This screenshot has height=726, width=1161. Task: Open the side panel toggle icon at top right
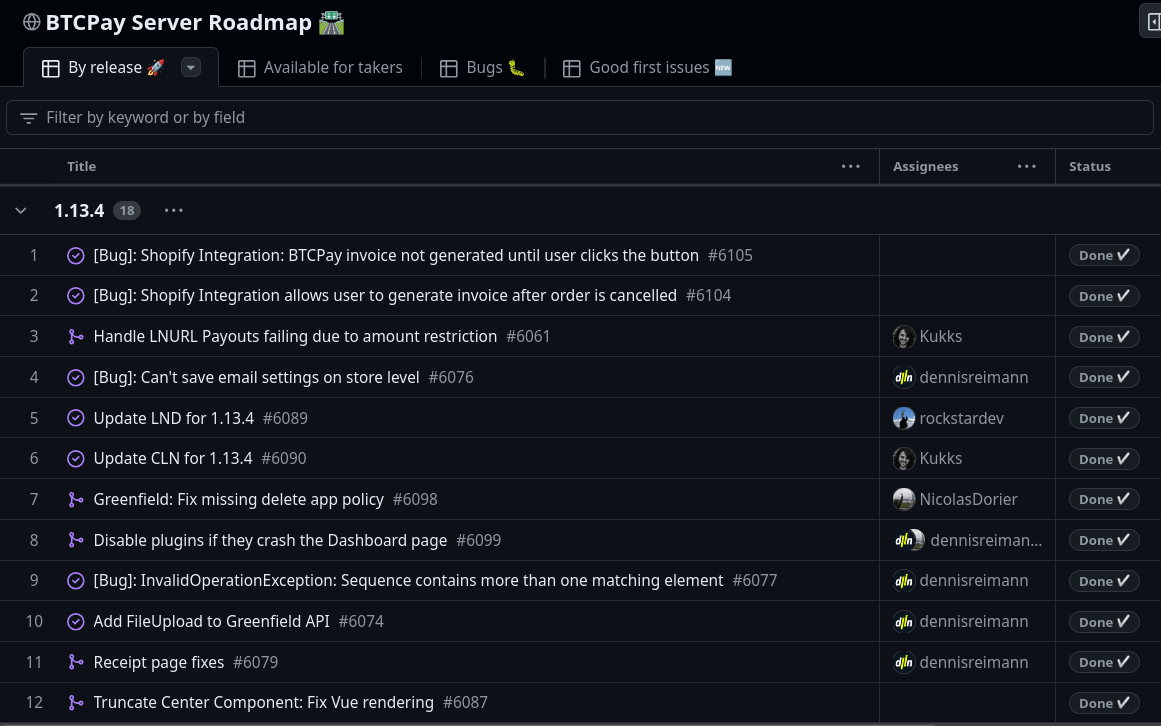1152,22
